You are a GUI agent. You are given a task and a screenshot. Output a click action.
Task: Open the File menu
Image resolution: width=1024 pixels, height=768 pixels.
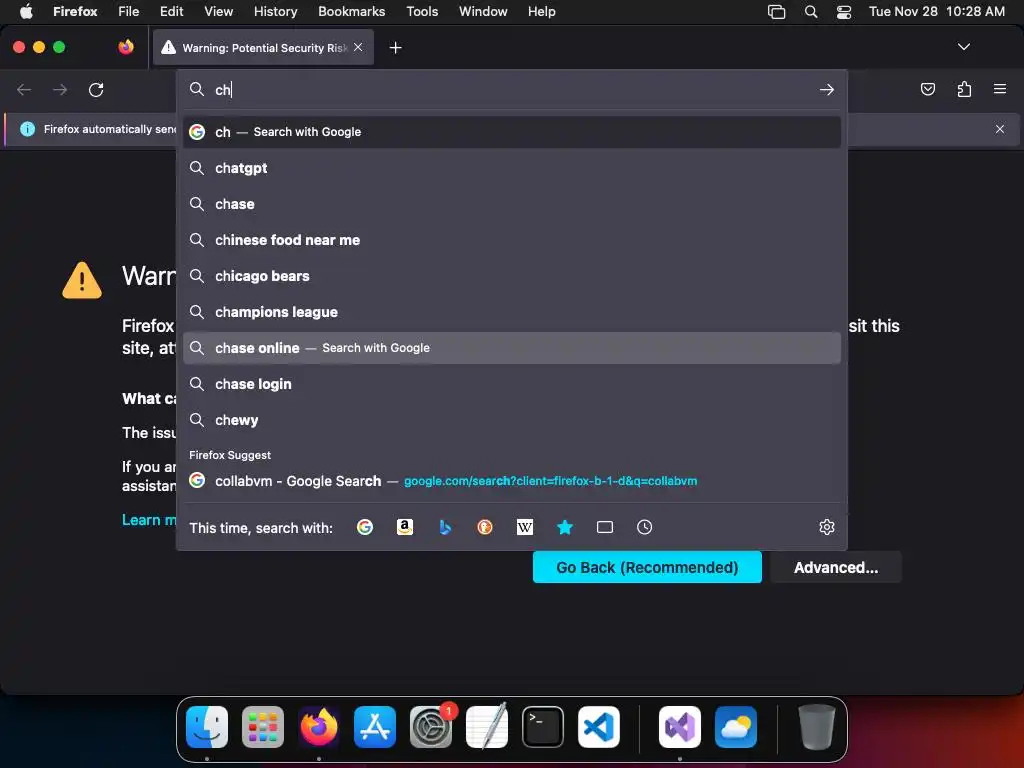[129, 11]
